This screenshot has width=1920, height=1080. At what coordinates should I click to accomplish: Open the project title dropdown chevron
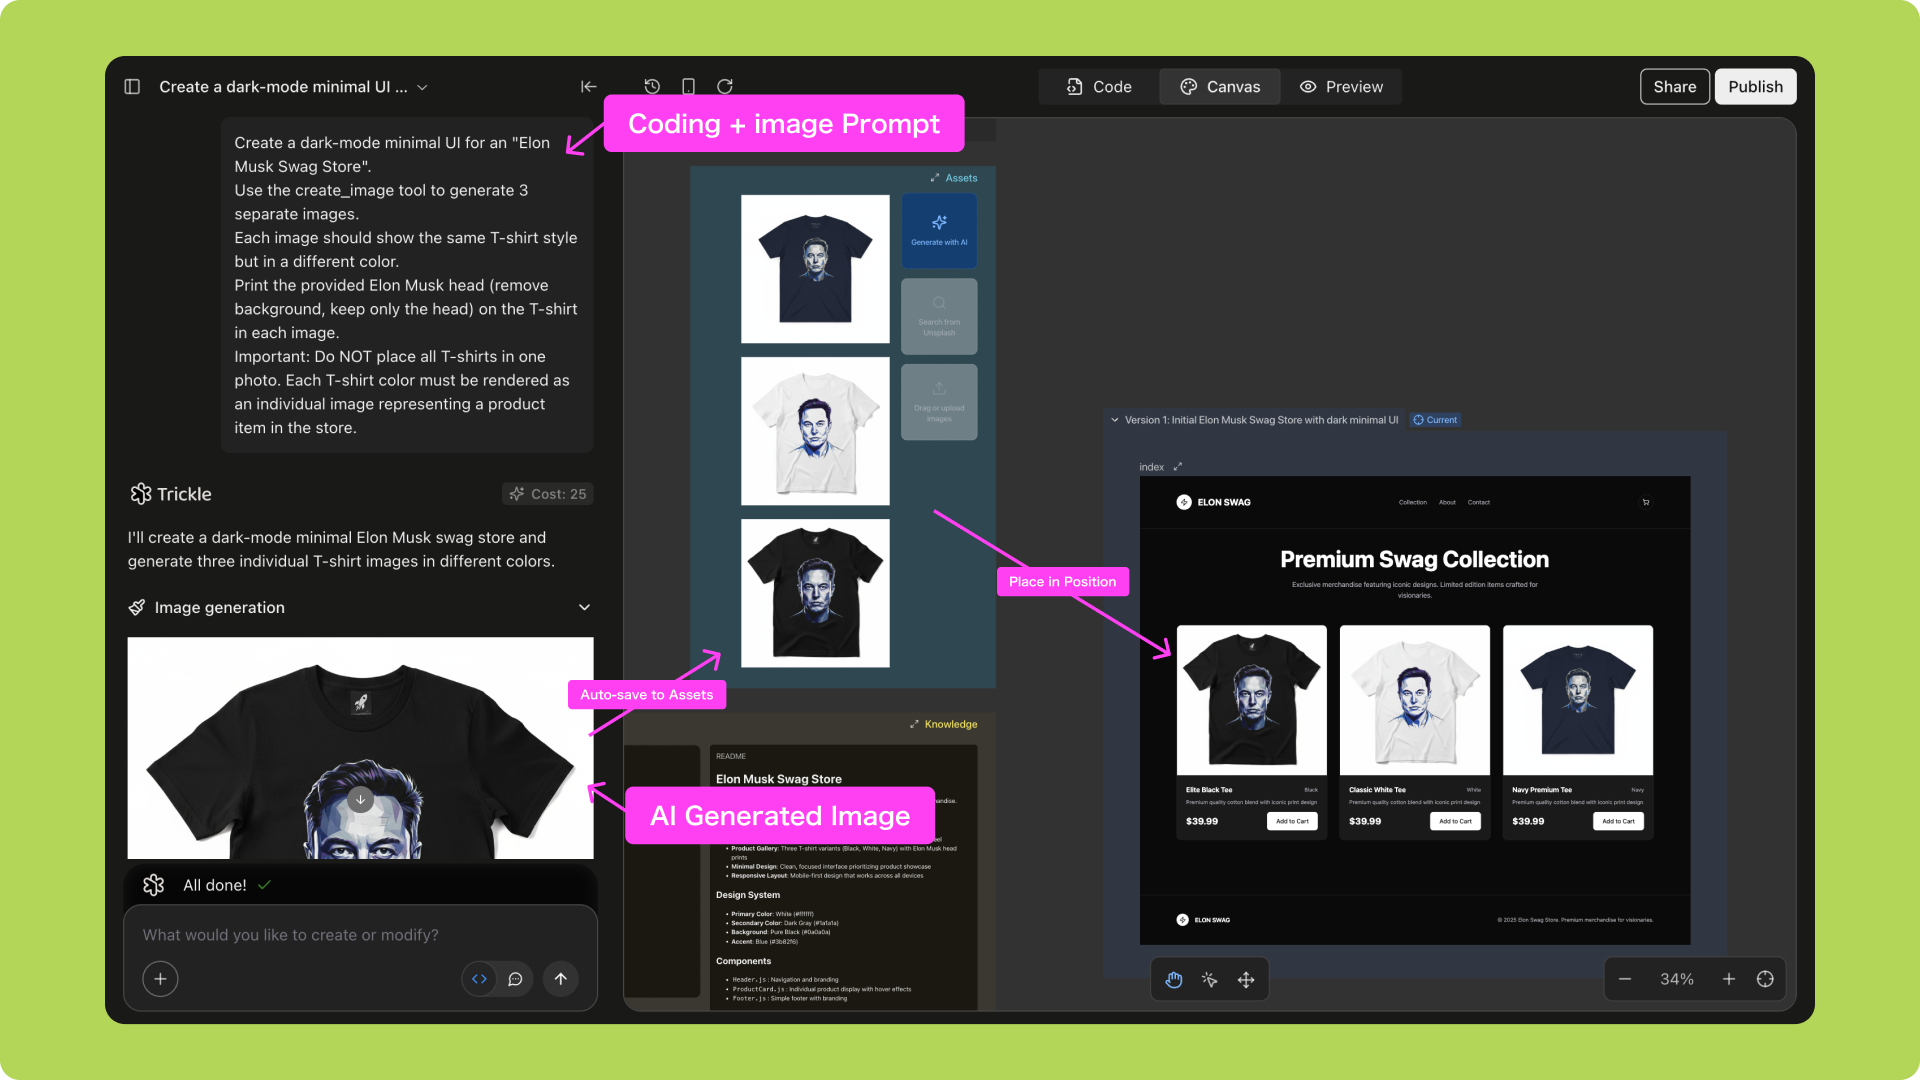423,88
